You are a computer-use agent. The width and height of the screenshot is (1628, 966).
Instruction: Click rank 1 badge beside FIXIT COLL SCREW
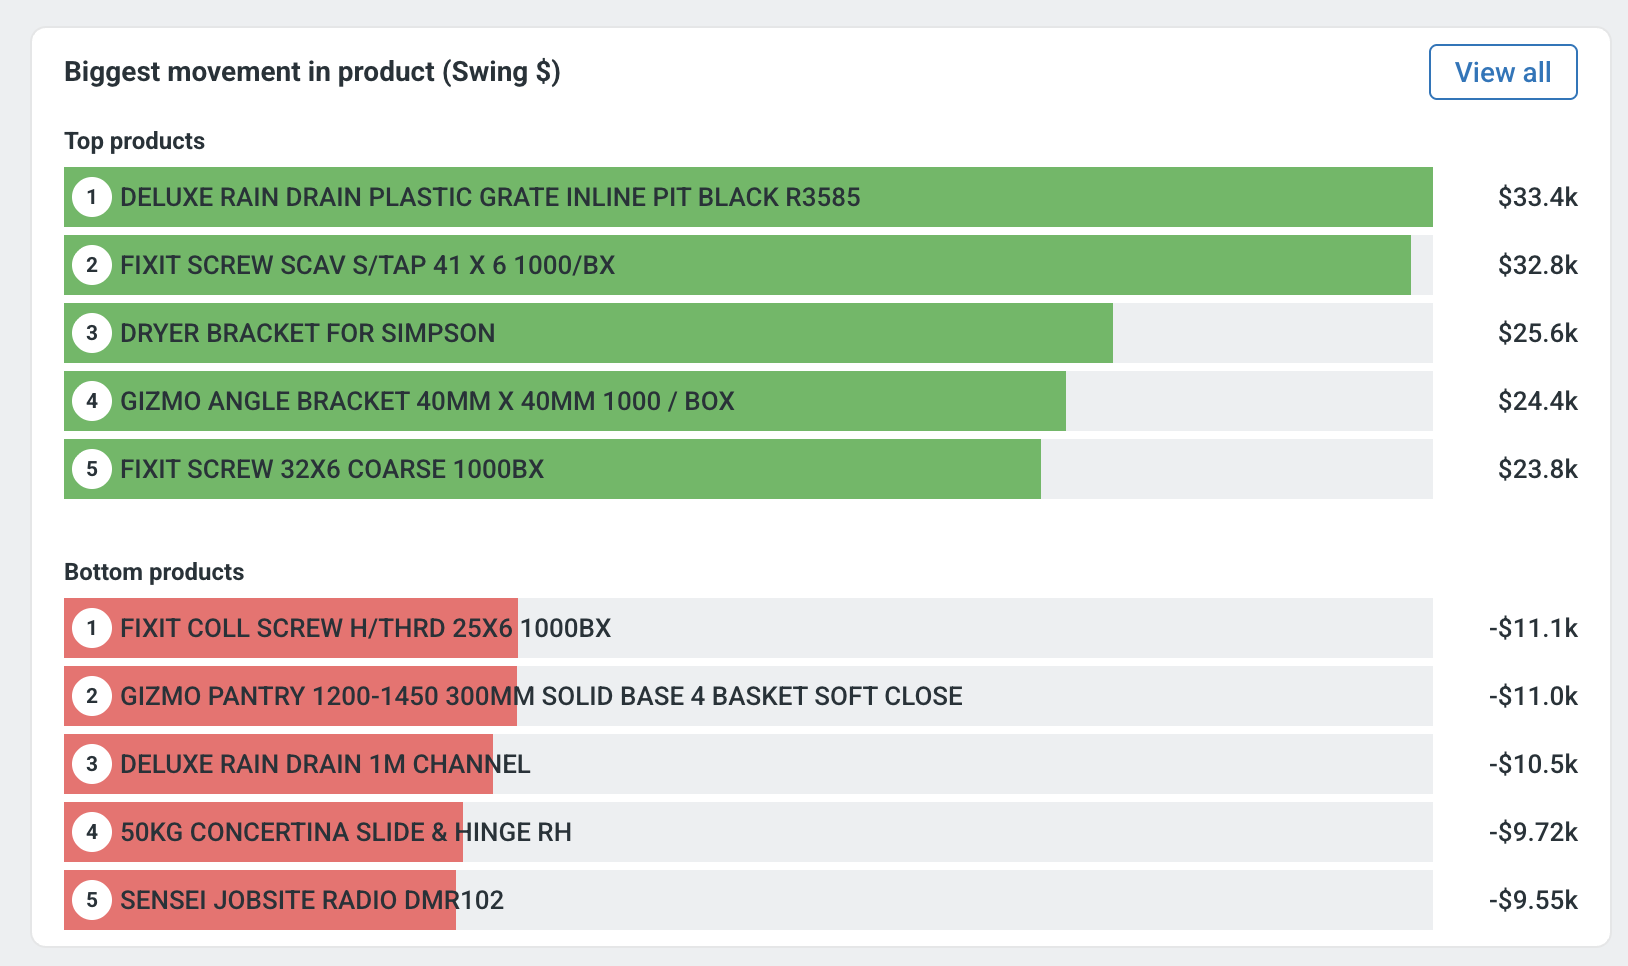coord(92,628)
